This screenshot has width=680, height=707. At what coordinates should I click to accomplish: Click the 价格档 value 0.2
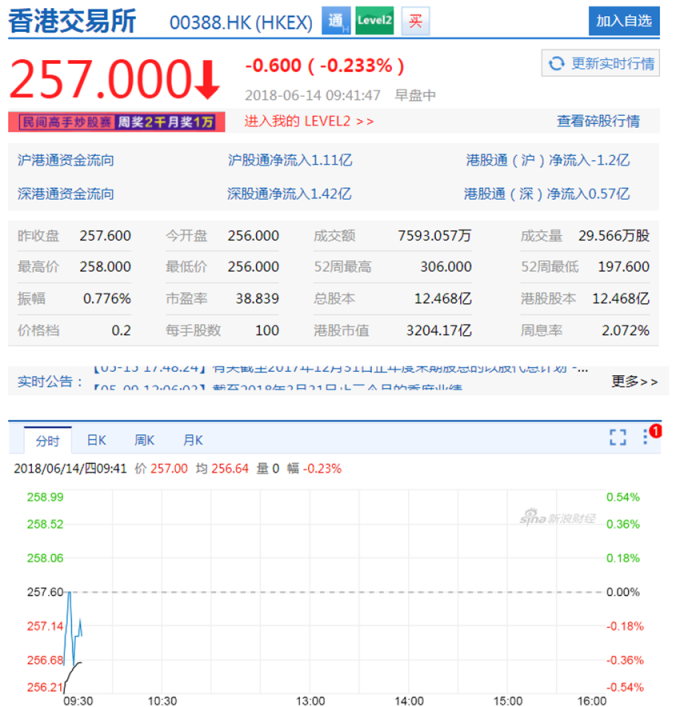[121, 330]
